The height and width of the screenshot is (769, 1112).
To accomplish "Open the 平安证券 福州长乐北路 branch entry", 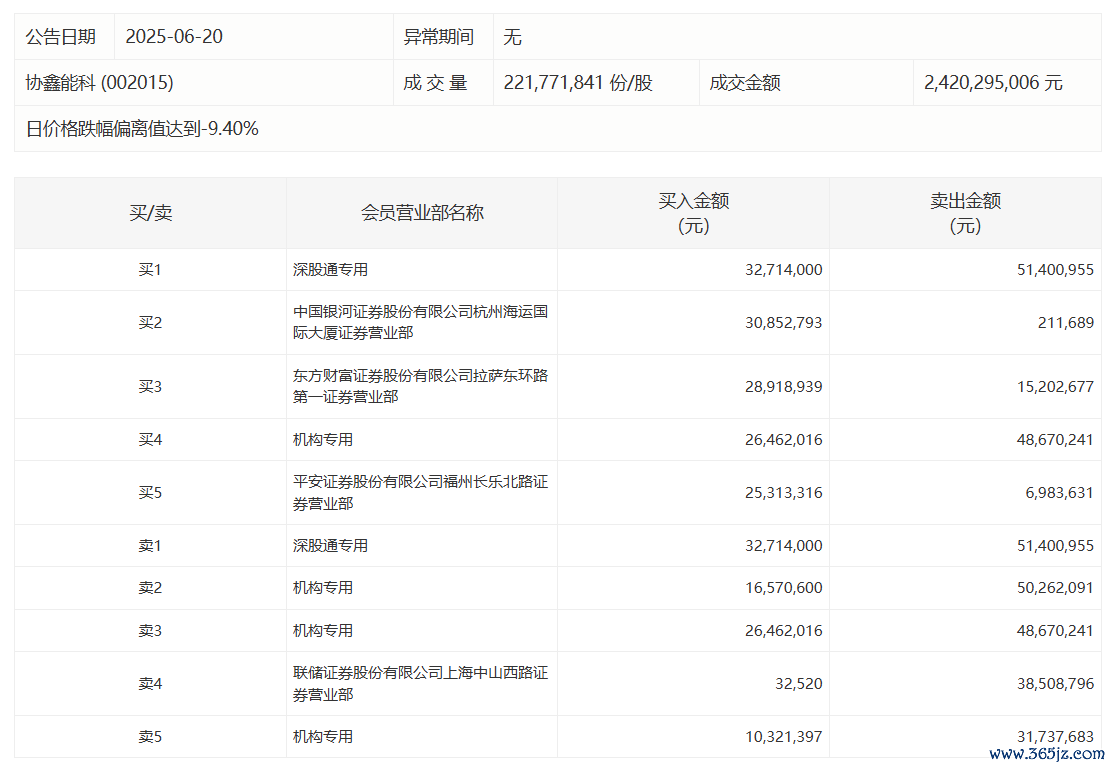I will pyautogui.click(x=420, y=492).
